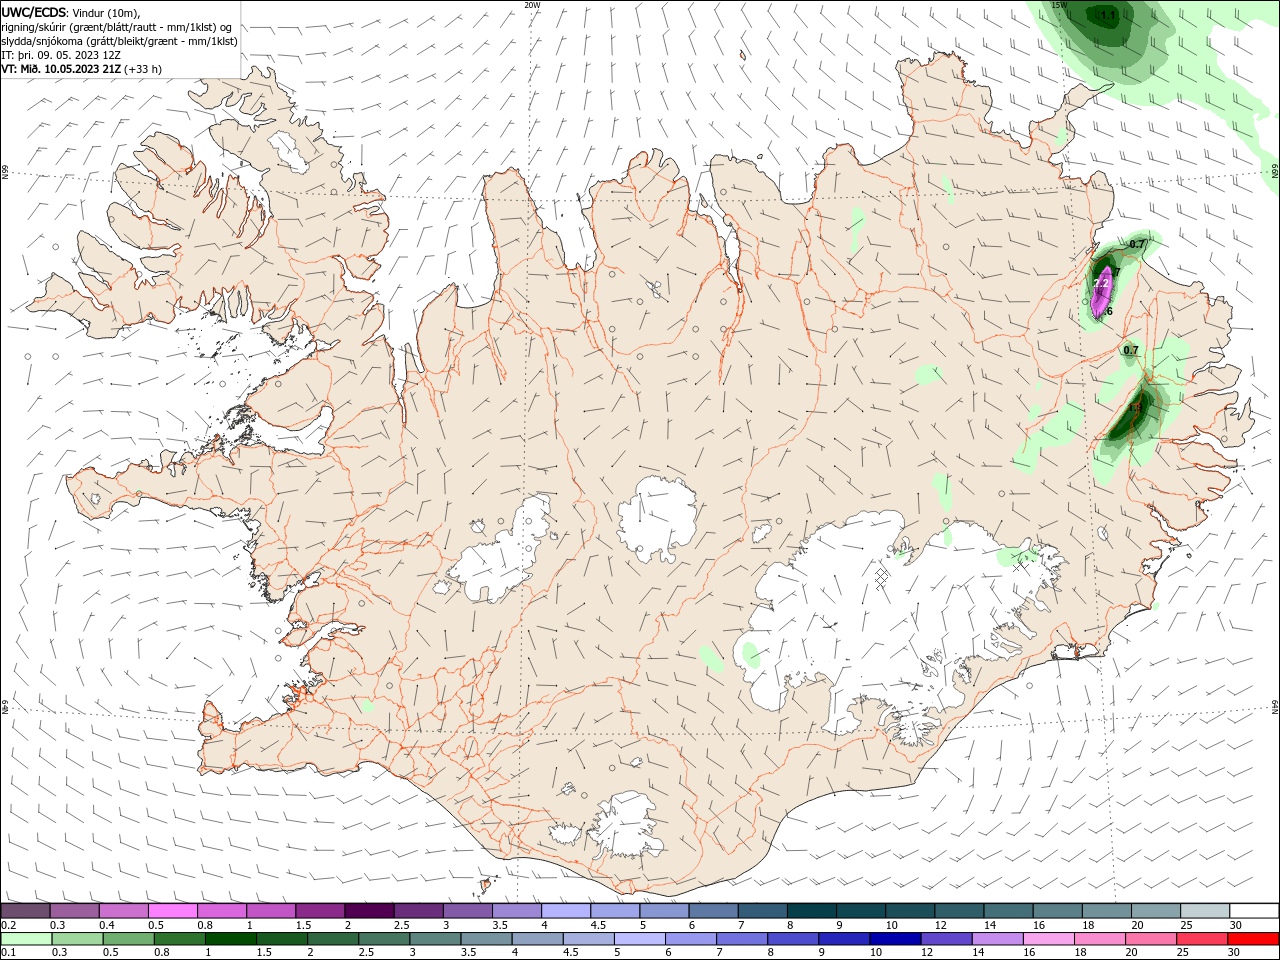The width and height of the screenshot is (1280, 960).
Task: Click the coral red 25 rain-scale swatch
Action: tap(1201, 939)
